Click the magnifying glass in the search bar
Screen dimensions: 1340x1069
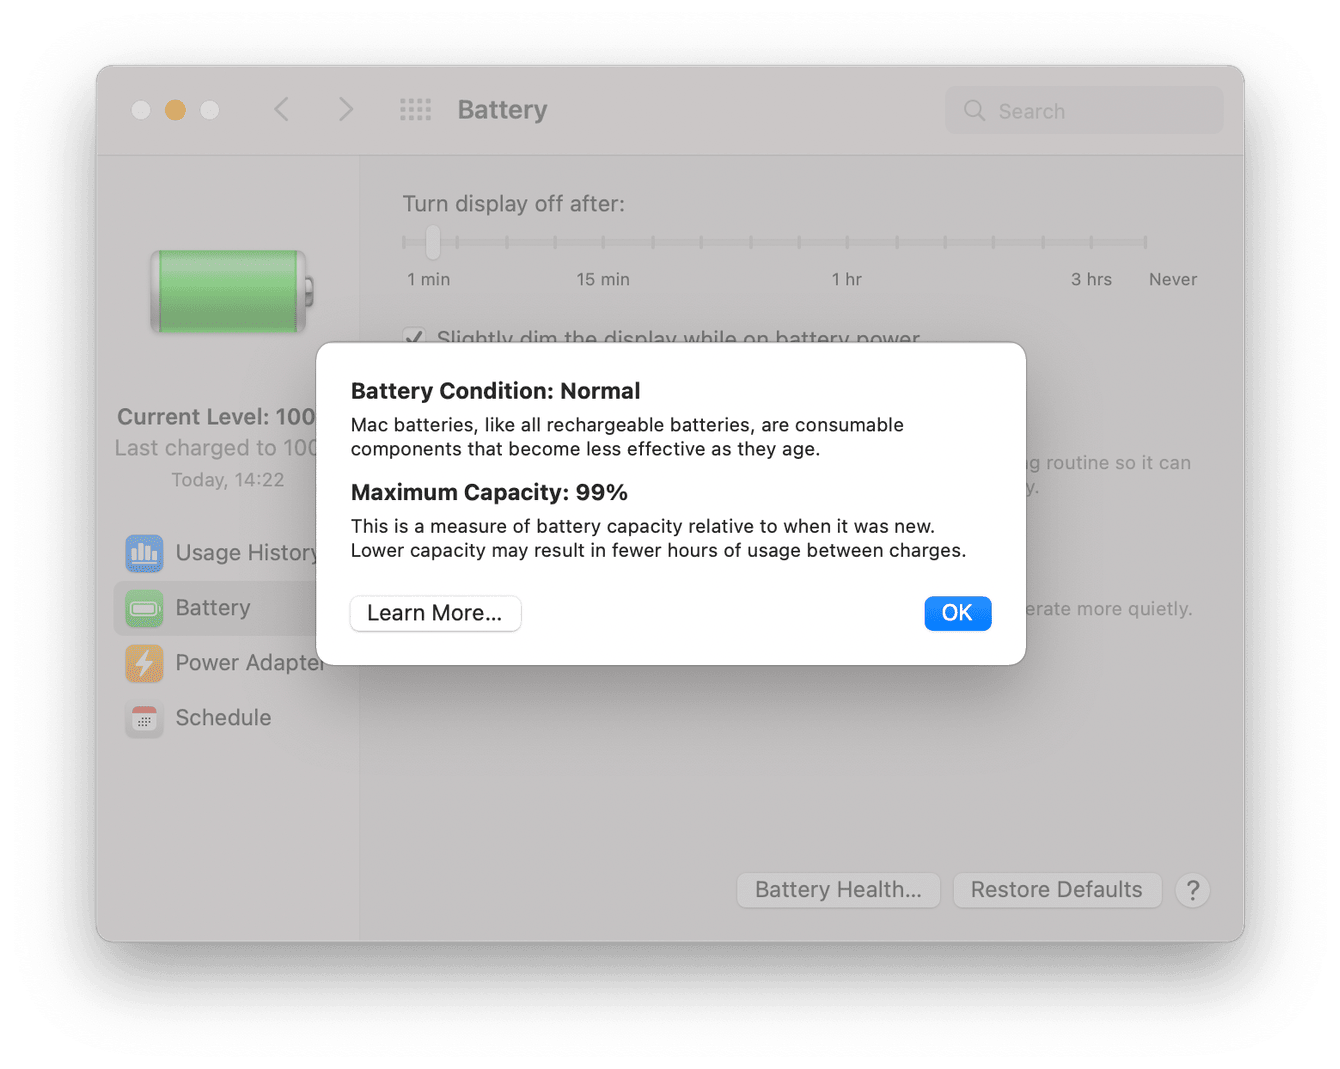point(974,111)
